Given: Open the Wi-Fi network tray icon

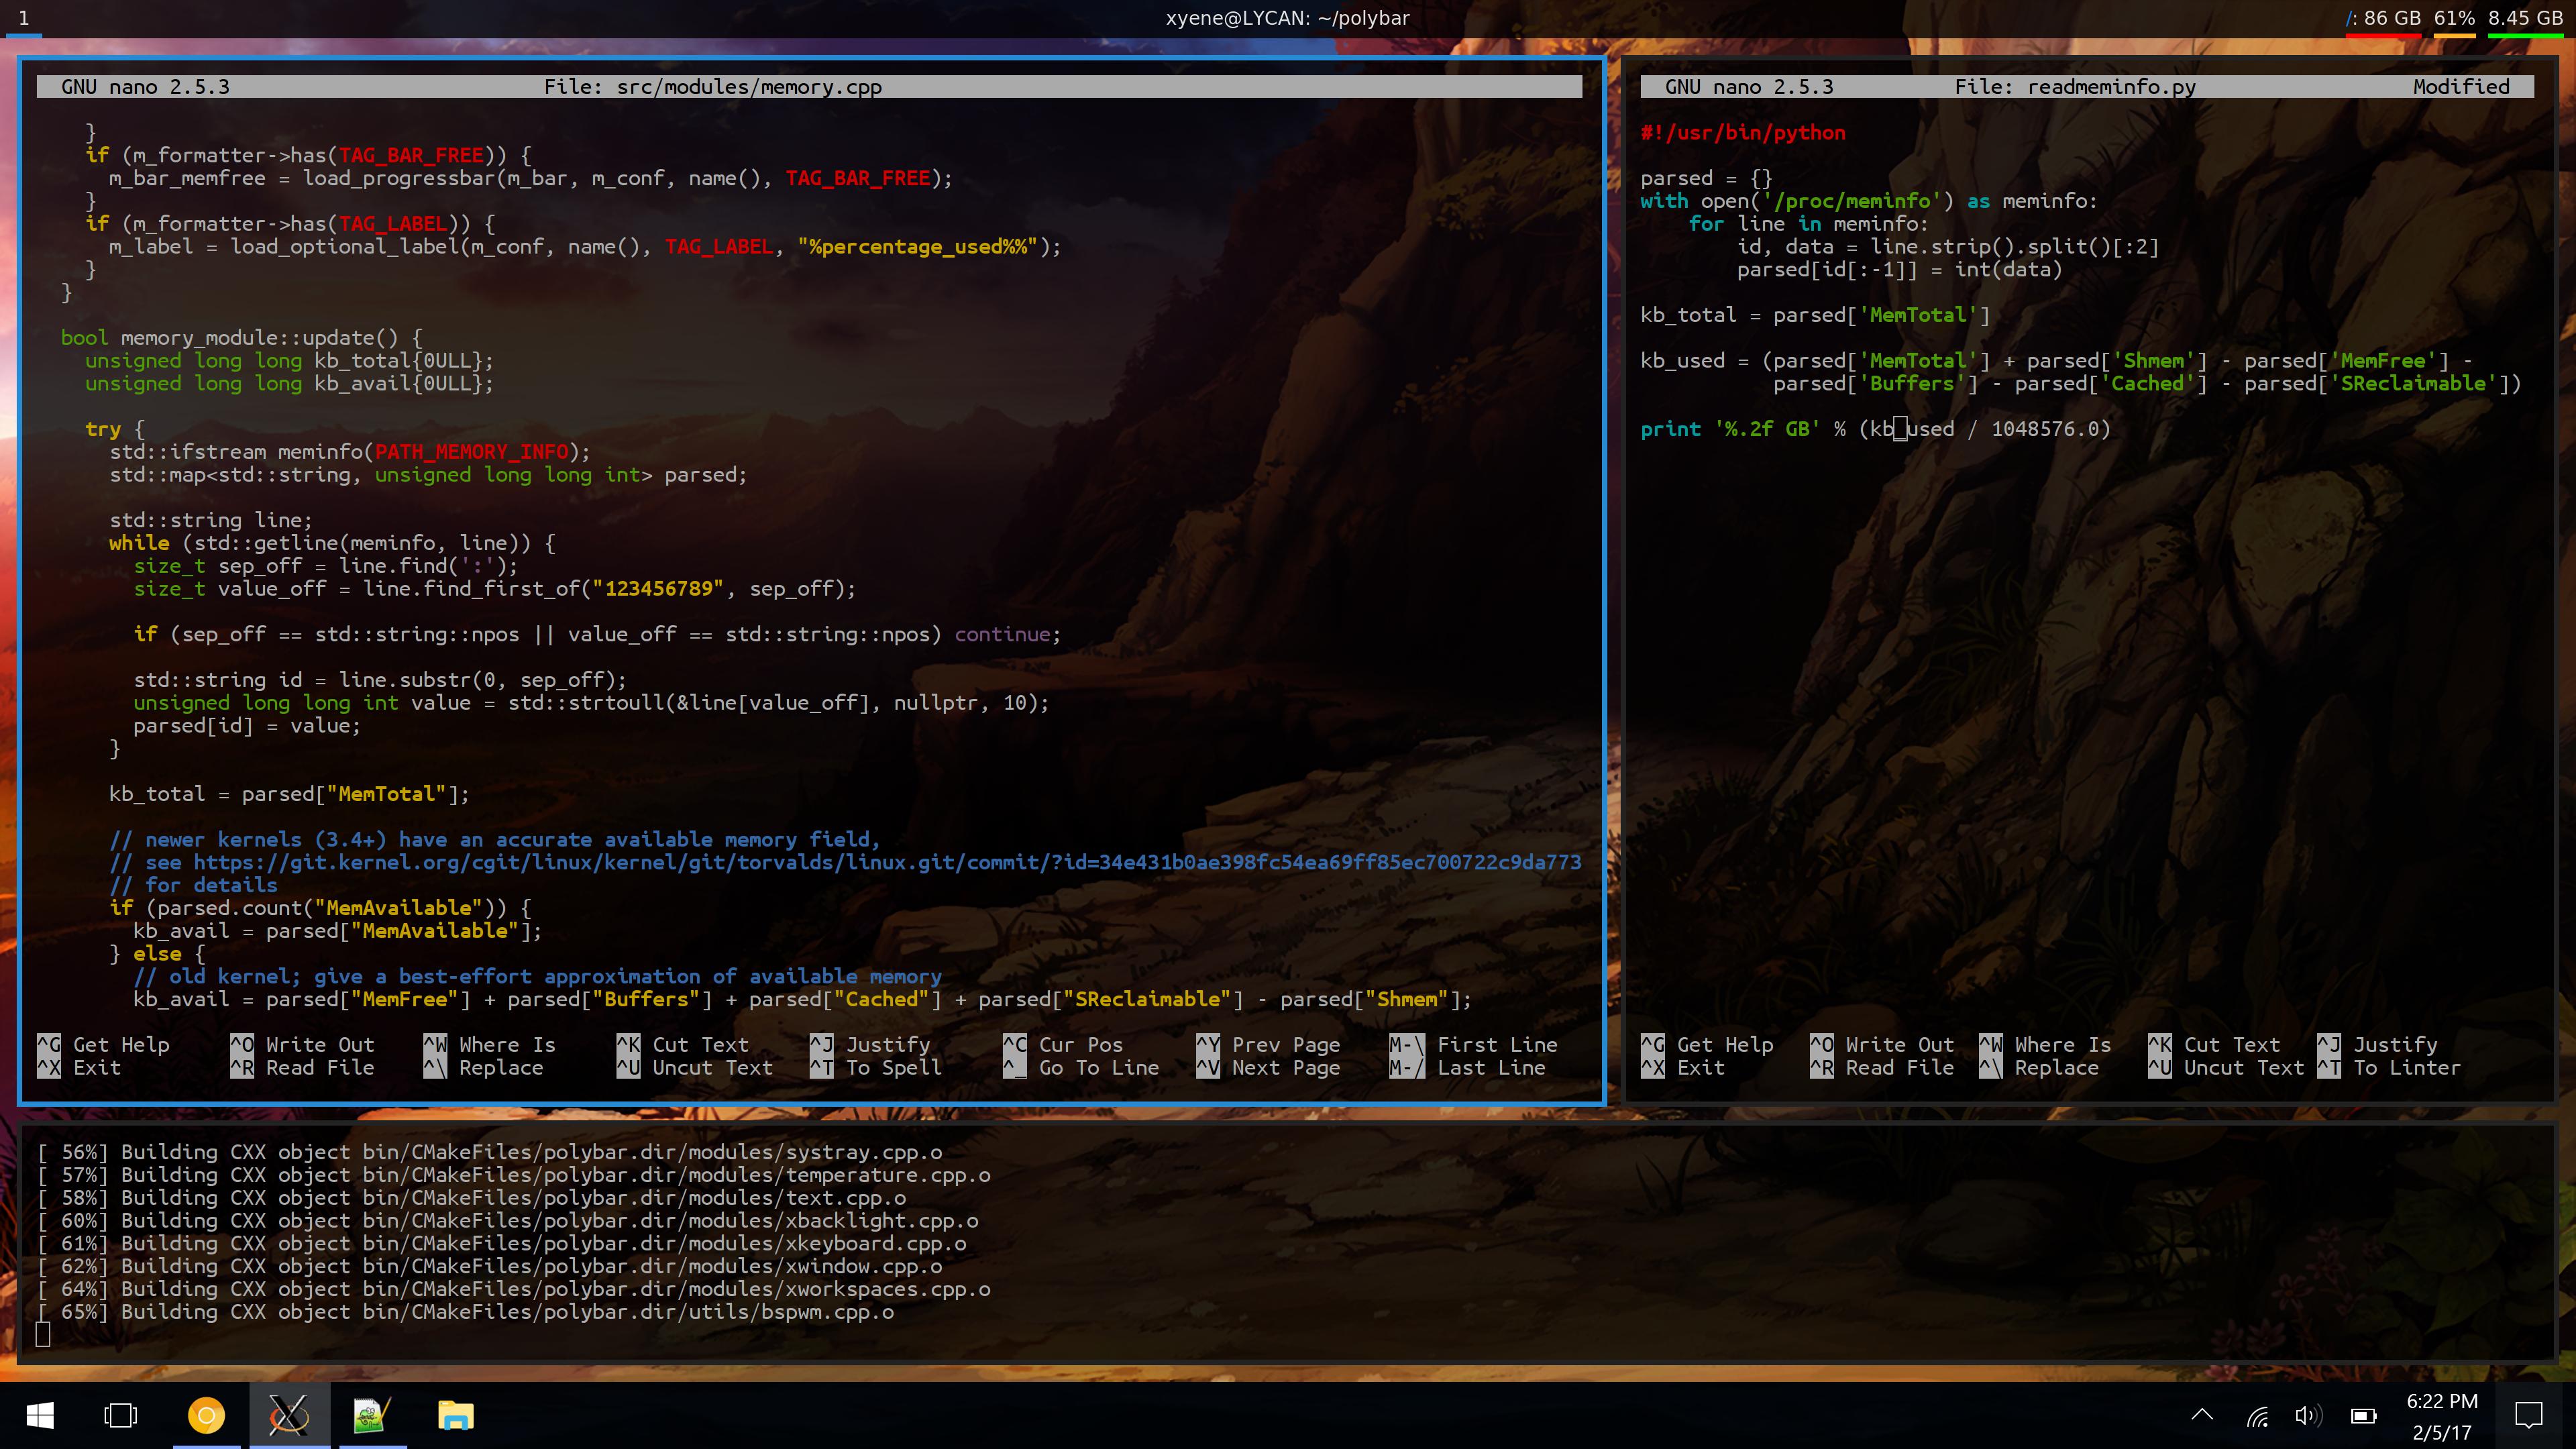Looking at the screenshot, I should 2257,1416.
